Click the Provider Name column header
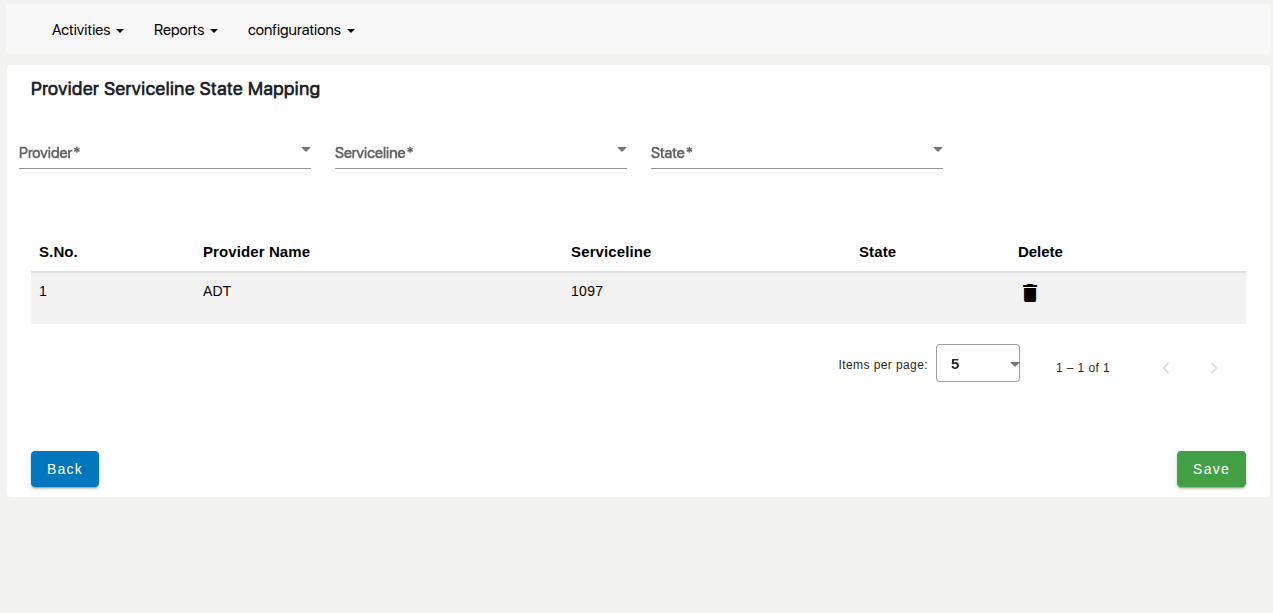Viewport: 1273px width, 613px height. [x=256, y=252]
